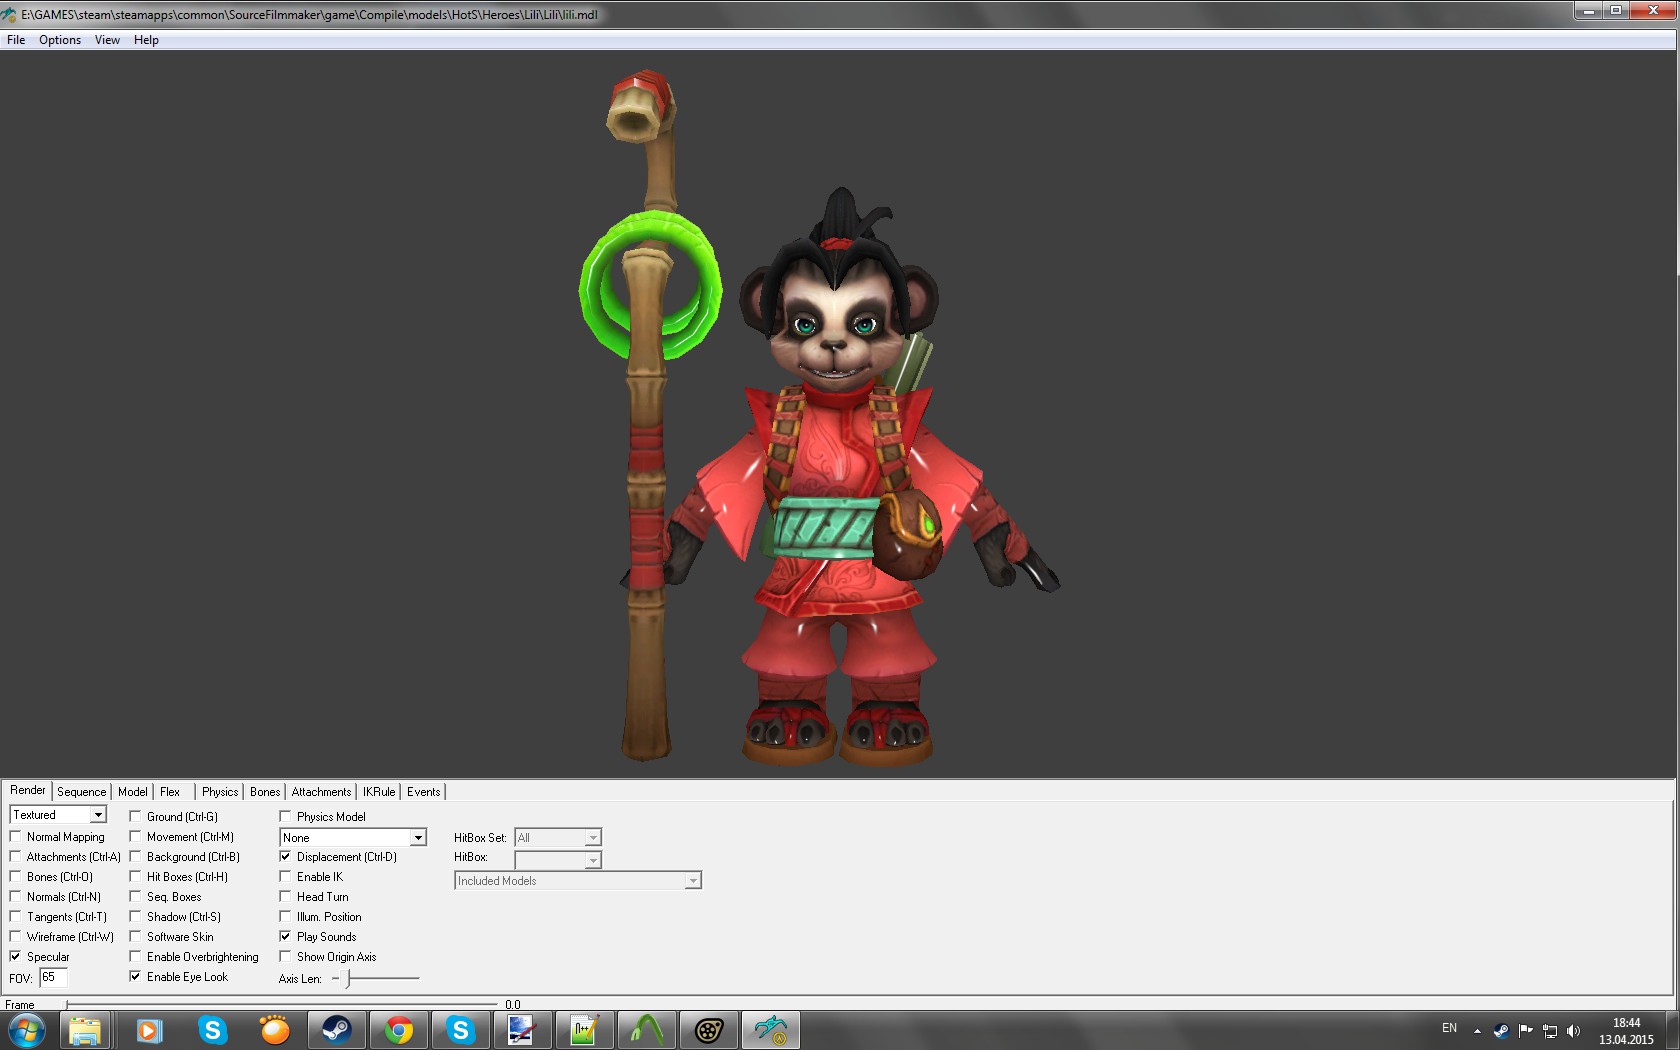Click the Frame slider track
The image size is (1680, 1050).
pos(281,1004)
